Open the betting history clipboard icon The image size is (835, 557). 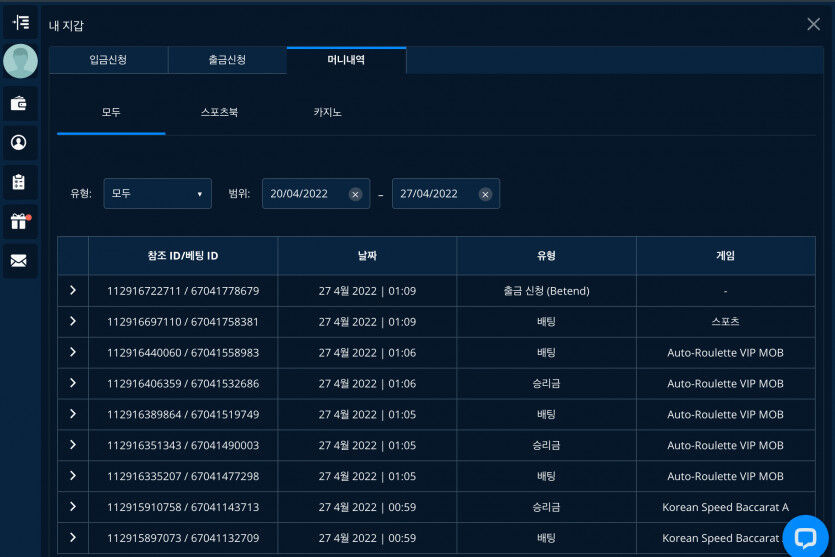click(19, 182)
